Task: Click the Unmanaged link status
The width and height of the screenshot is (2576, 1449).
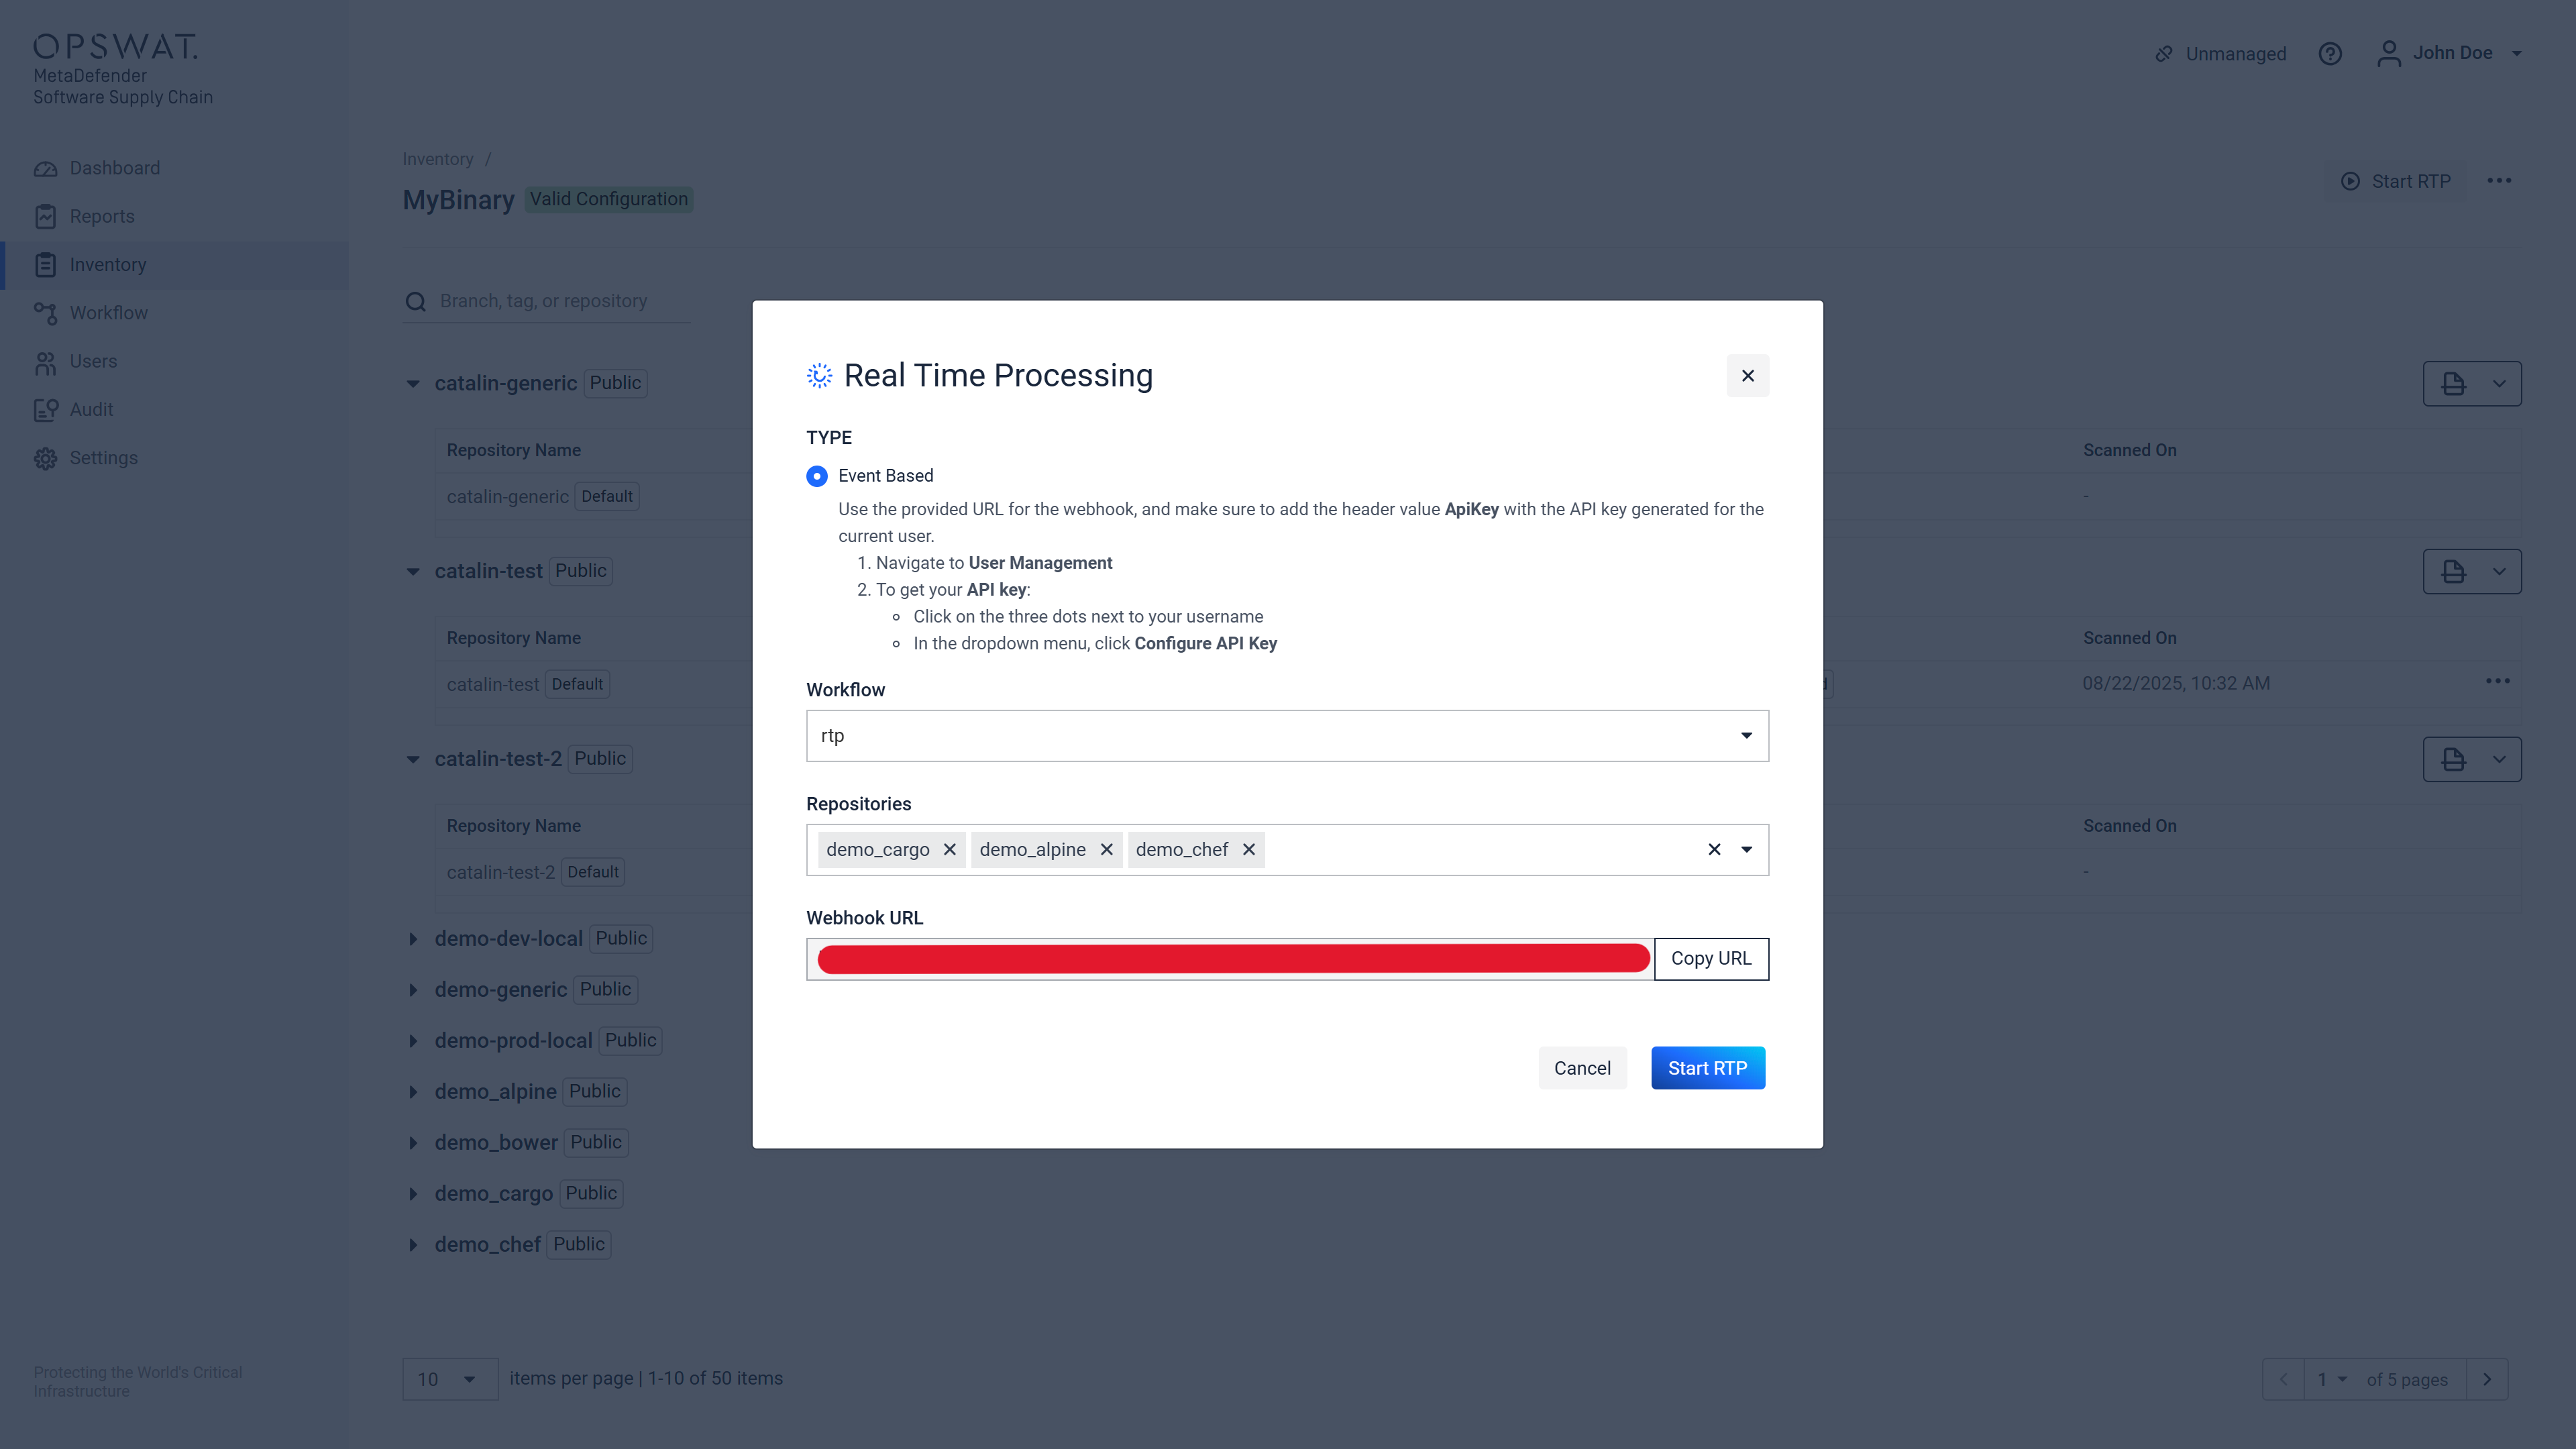Action: click(2220, 54)
